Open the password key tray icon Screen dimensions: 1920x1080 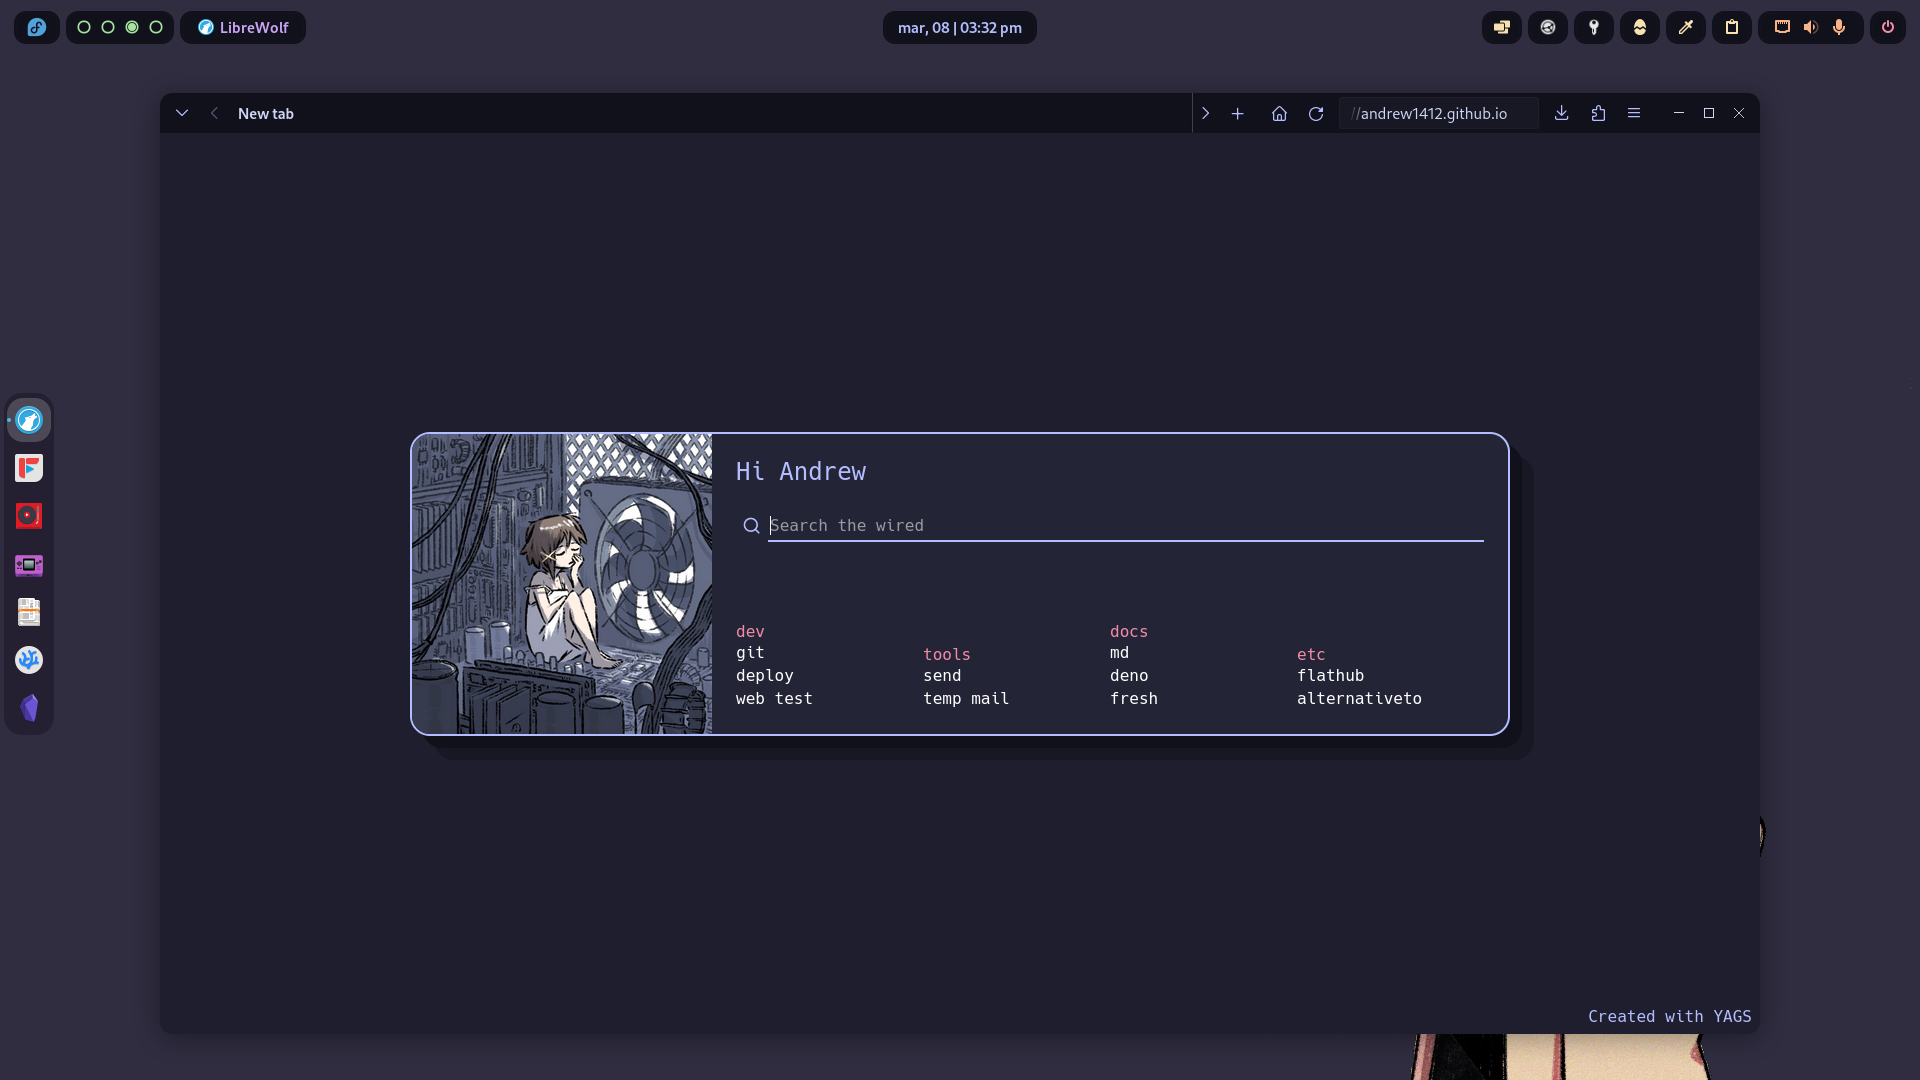coord(1594,27)
